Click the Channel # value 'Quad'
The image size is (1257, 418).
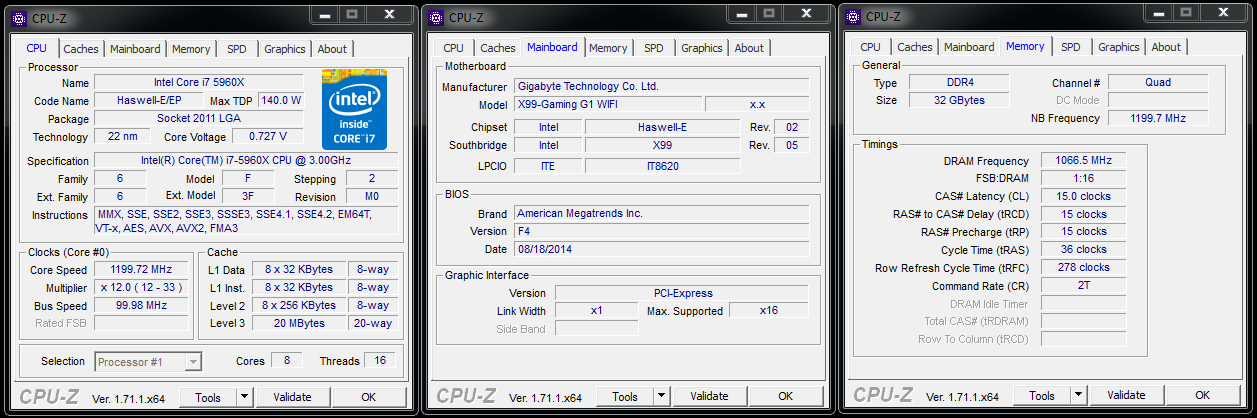pos(1158,82)
